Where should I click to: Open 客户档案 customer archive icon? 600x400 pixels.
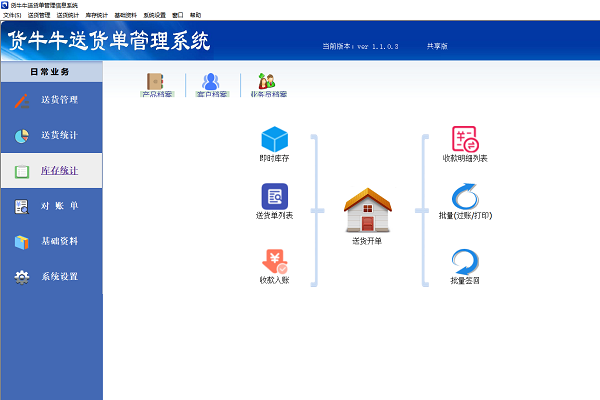click(x=210, y=83)
